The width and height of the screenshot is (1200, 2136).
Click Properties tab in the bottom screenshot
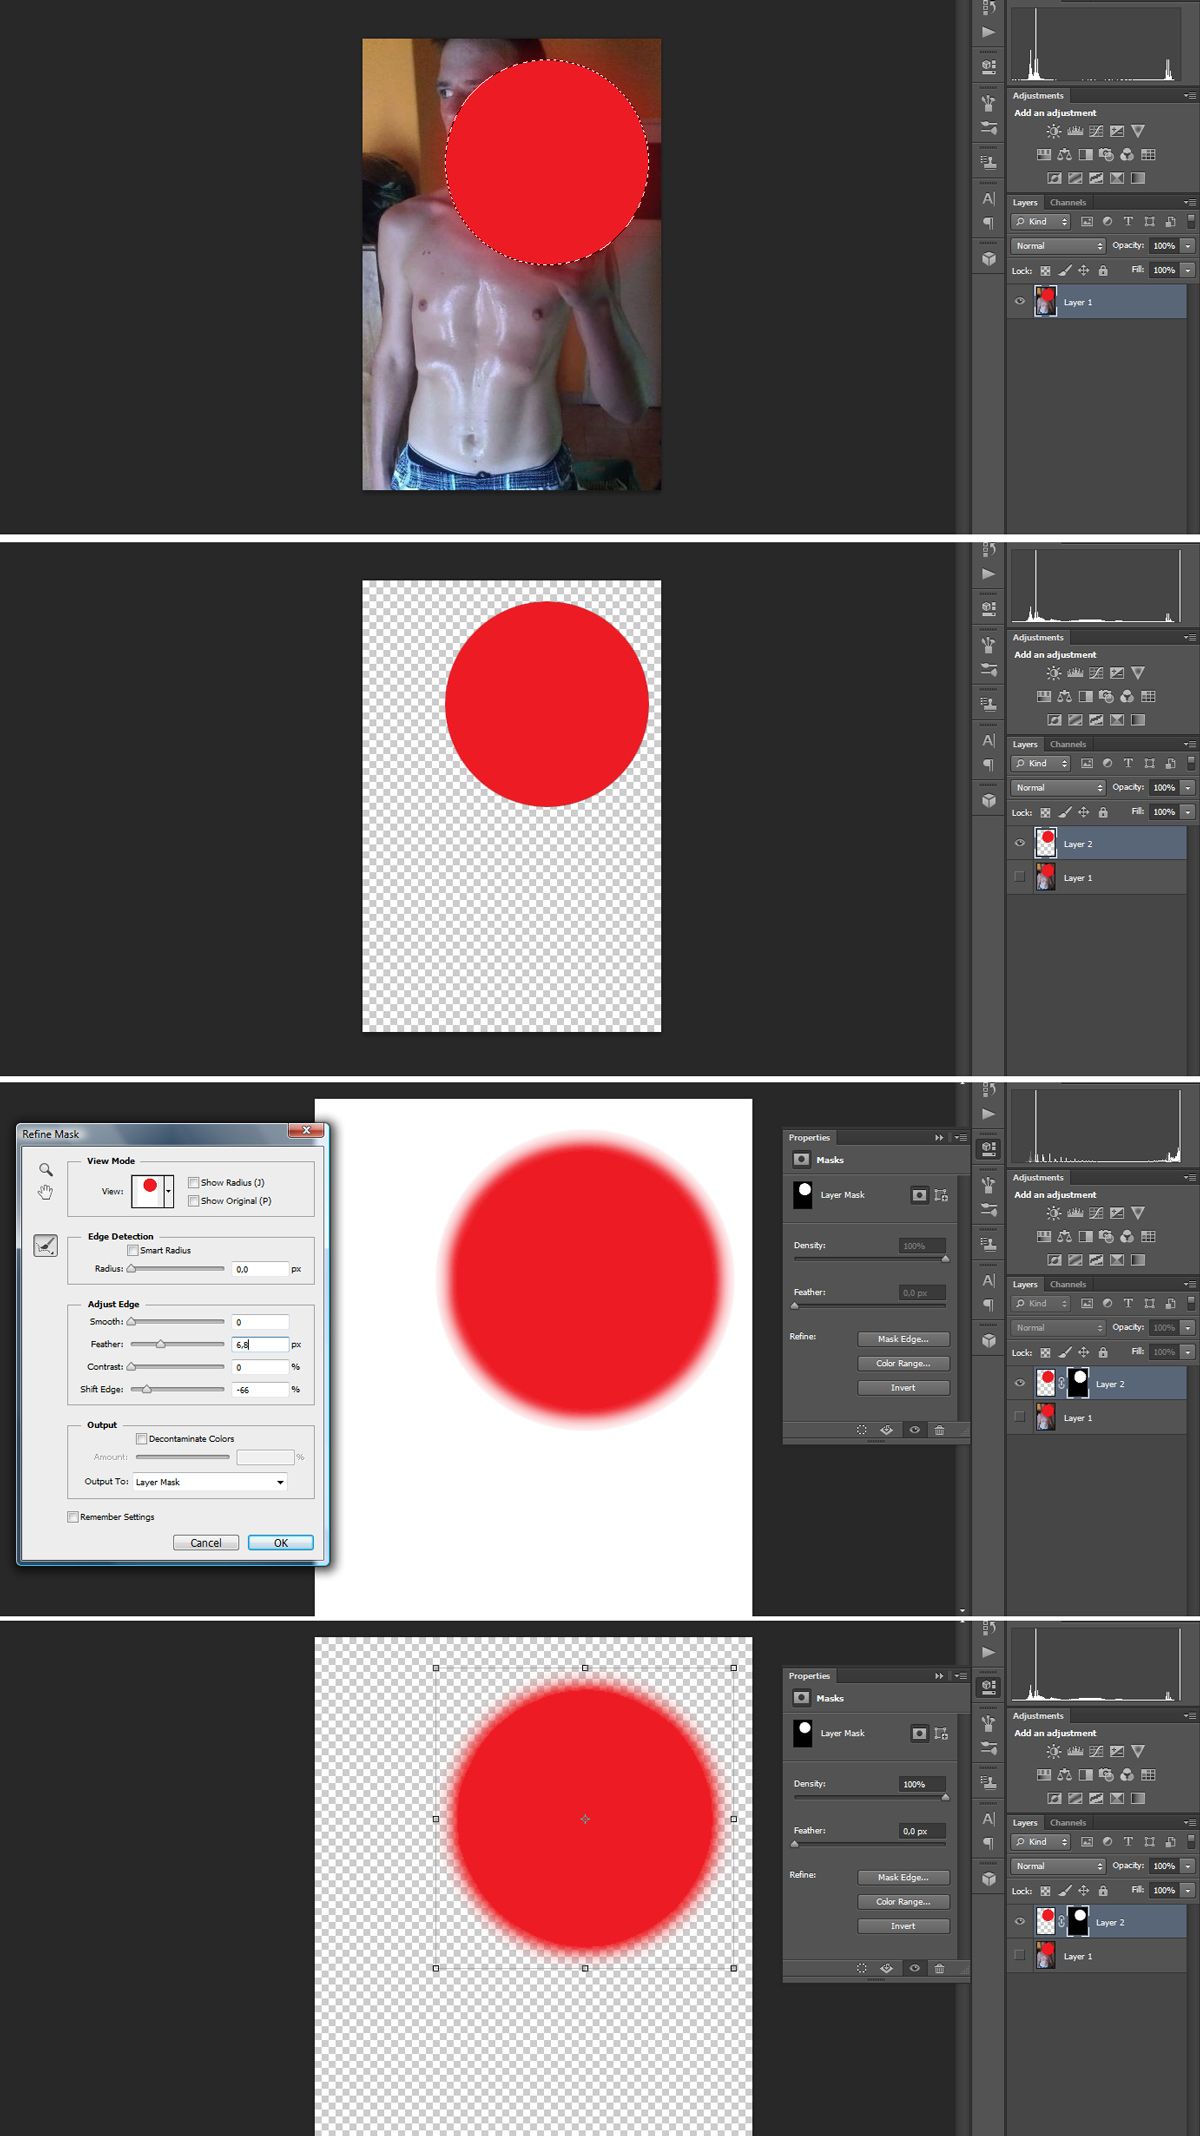click(809, 1676)
